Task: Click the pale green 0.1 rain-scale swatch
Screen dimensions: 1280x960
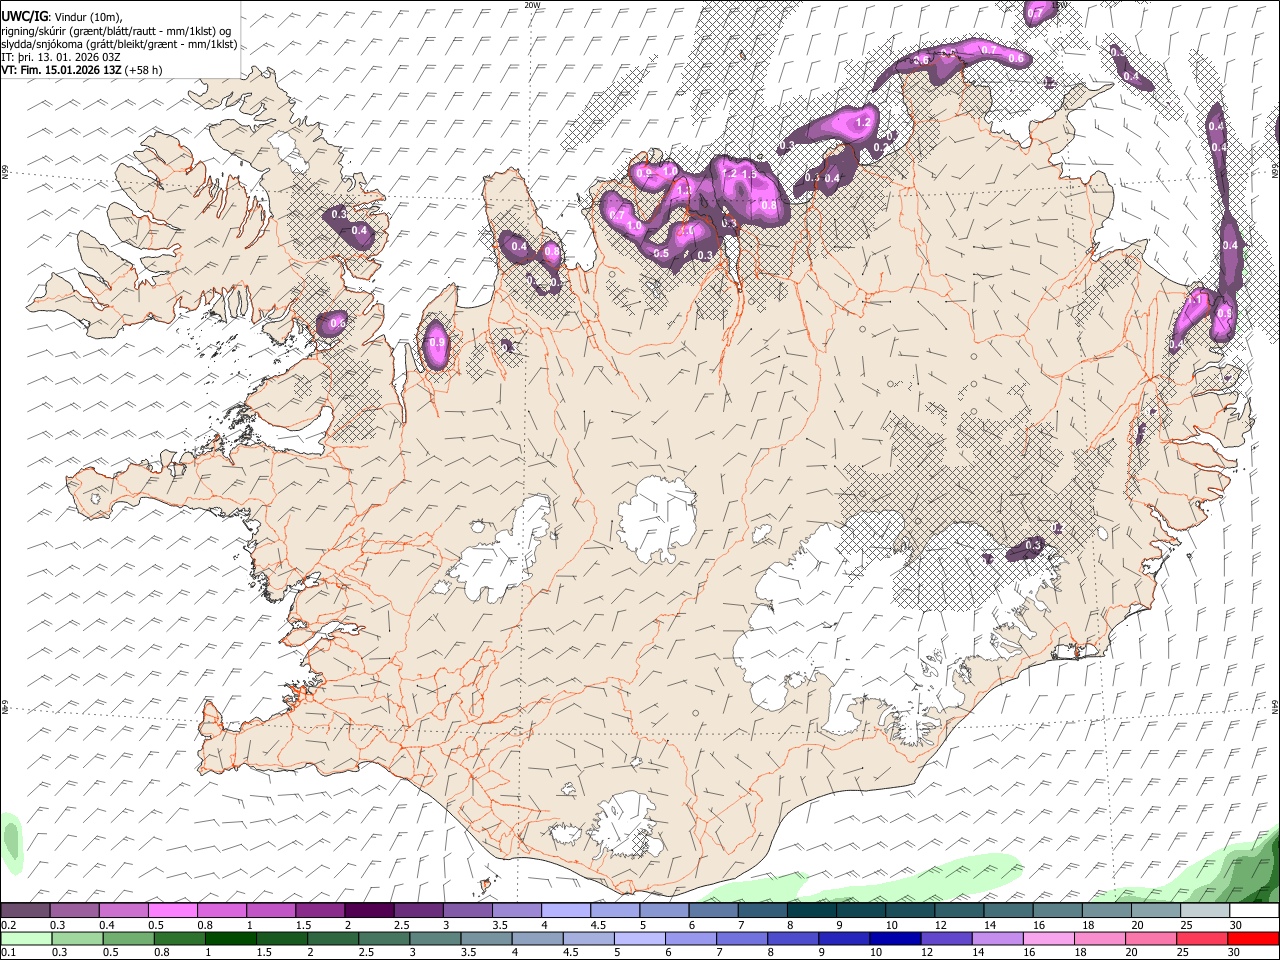Action: pyautogui.click(x=25, y=939)
